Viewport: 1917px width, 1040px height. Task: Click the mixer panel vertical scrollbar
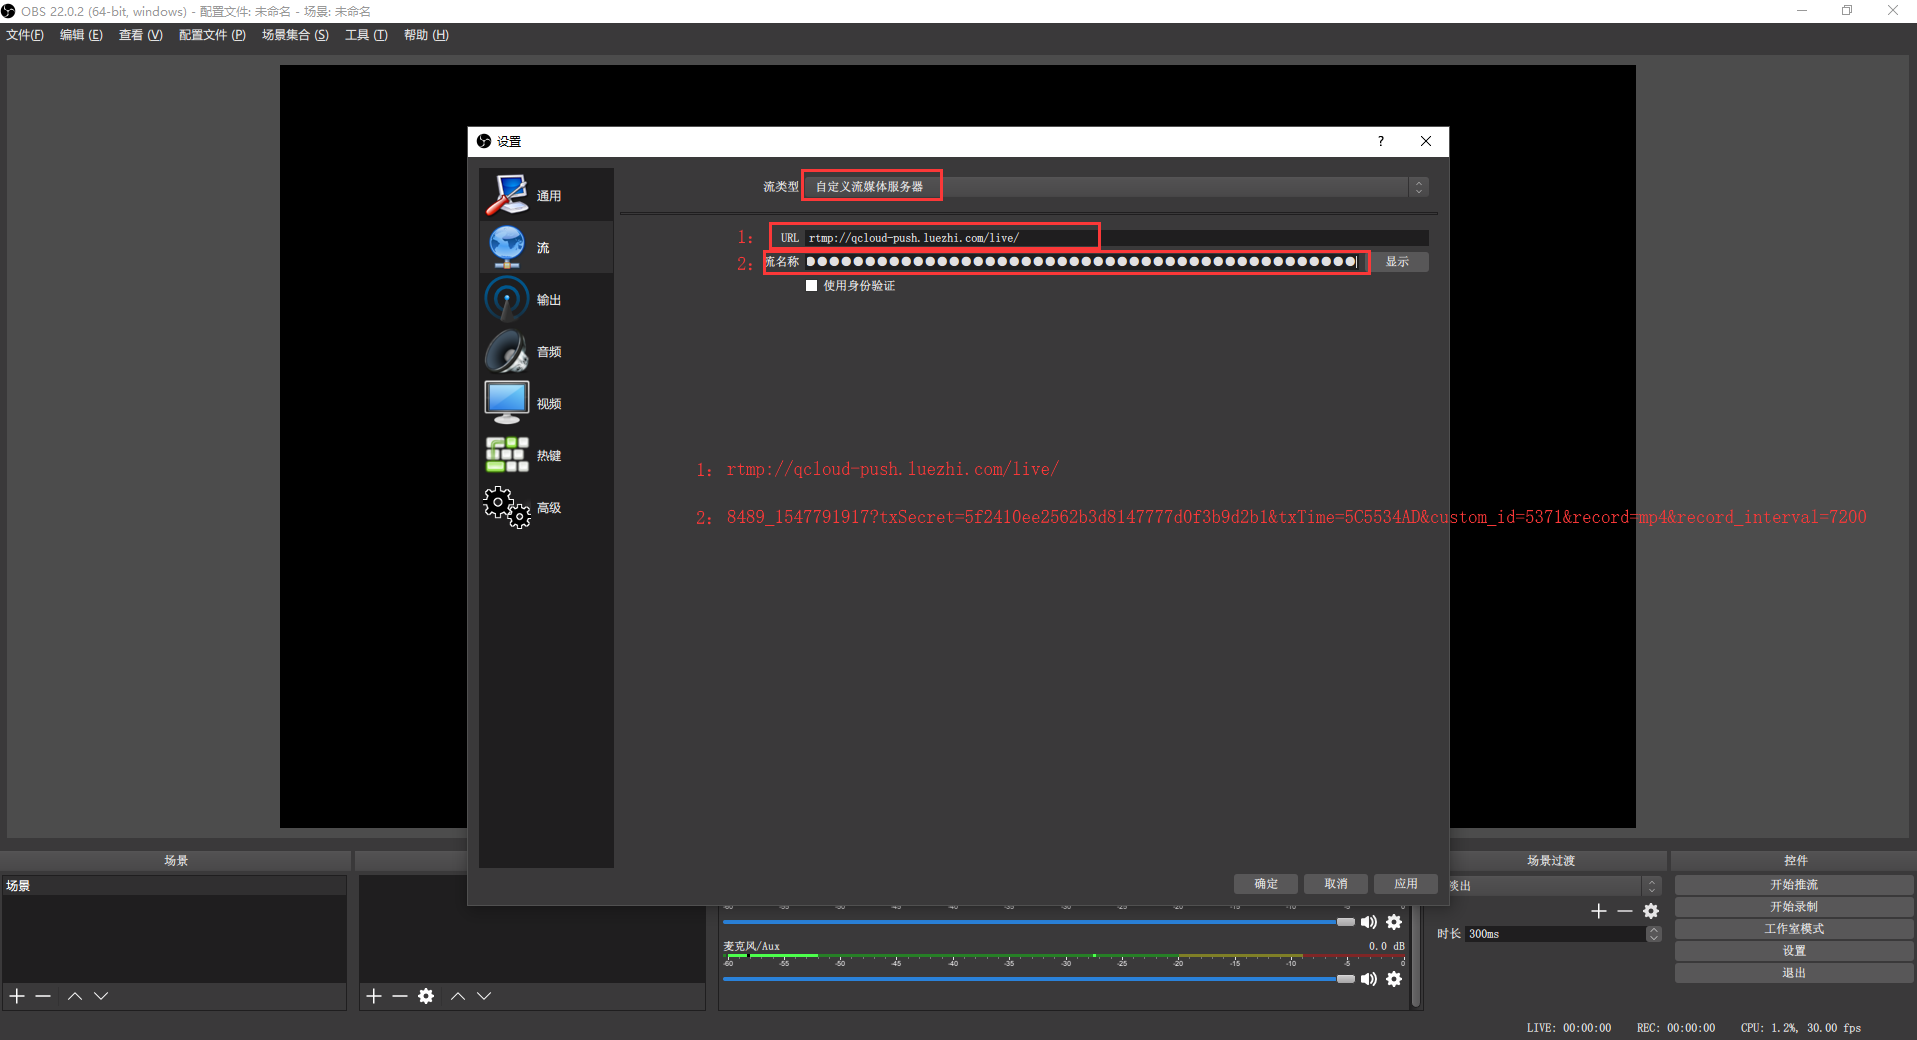pyautogui.click(x=1416, y=958)
